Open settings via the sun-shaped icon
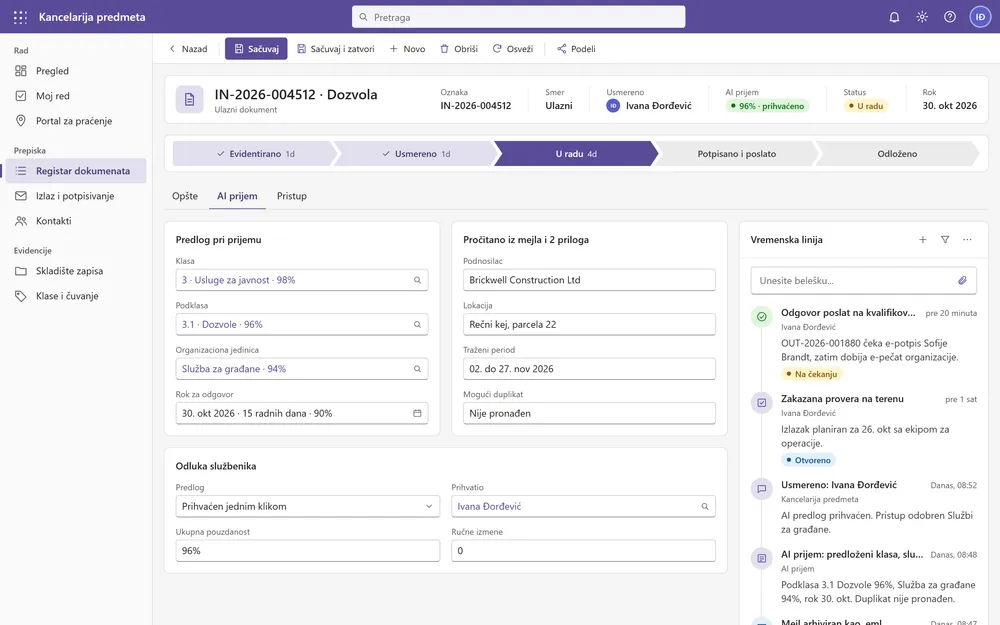Viewport: 1000px width, 625px height. click(922, 17)
